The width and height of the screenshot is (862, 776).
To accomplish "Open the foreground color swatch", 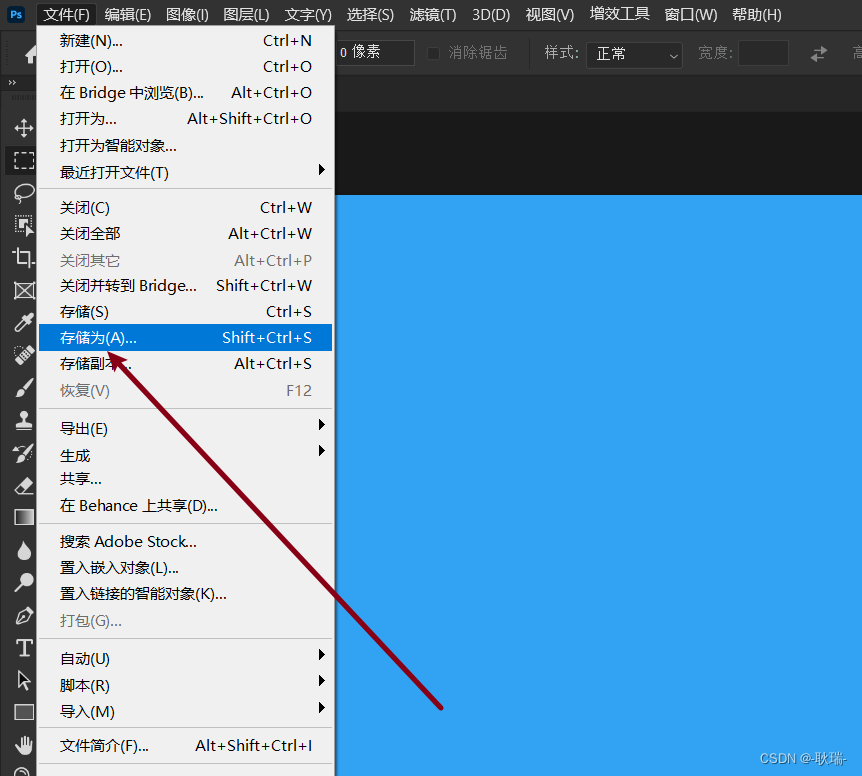I will 23,770.
